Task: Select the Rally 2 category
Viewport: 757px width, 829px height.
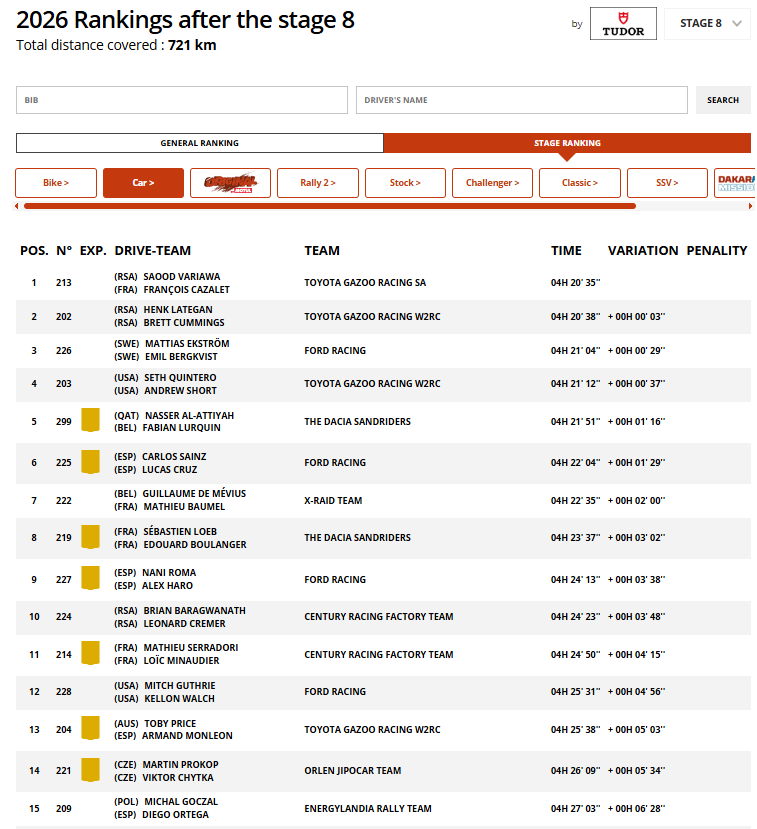Action: tap(318, 183)
